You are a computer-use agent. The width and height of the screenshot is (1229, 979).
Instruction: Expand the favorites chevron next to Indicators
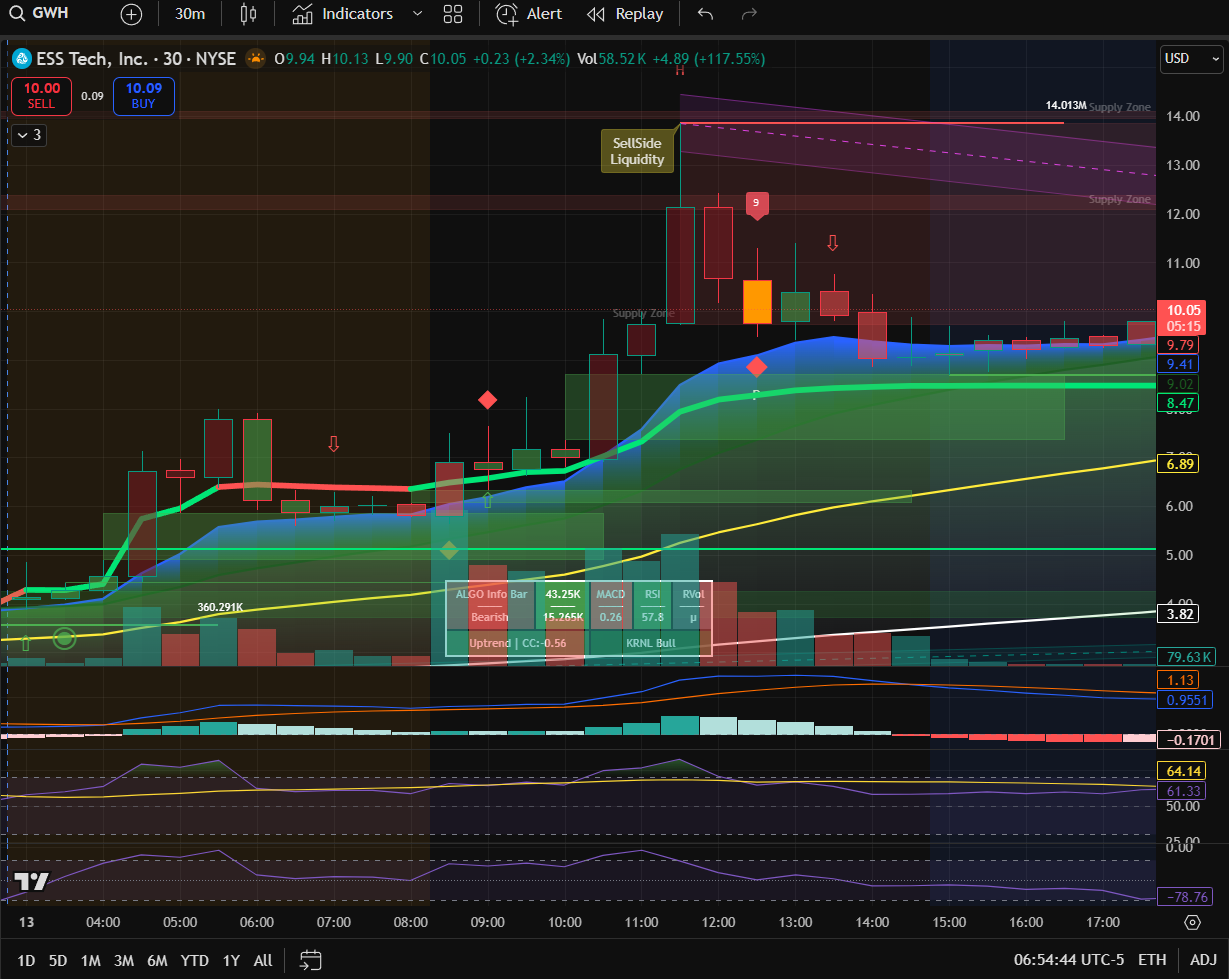pyautogui.click(x=418, y=14)
